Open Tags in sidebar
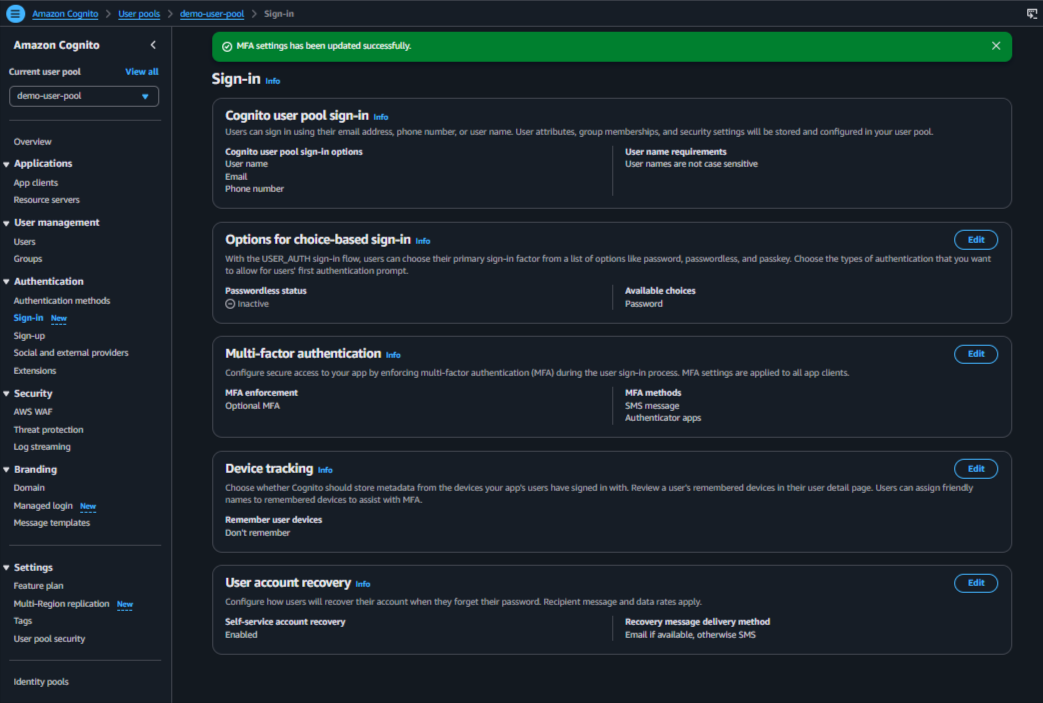Screen dimensions: 1043x703 [23, 621]
